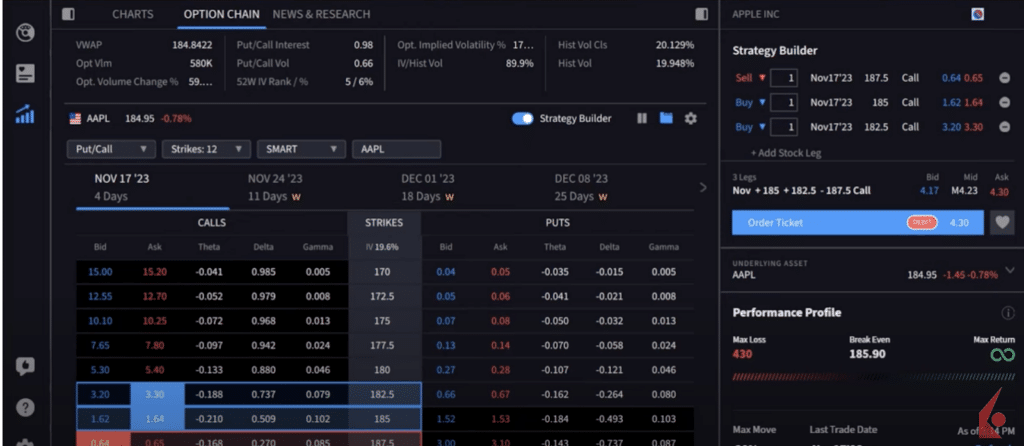Click call ask 12.70 at strike 172.5
Viewport: 1024px width, 446px height.
click(x=154, y=296)
